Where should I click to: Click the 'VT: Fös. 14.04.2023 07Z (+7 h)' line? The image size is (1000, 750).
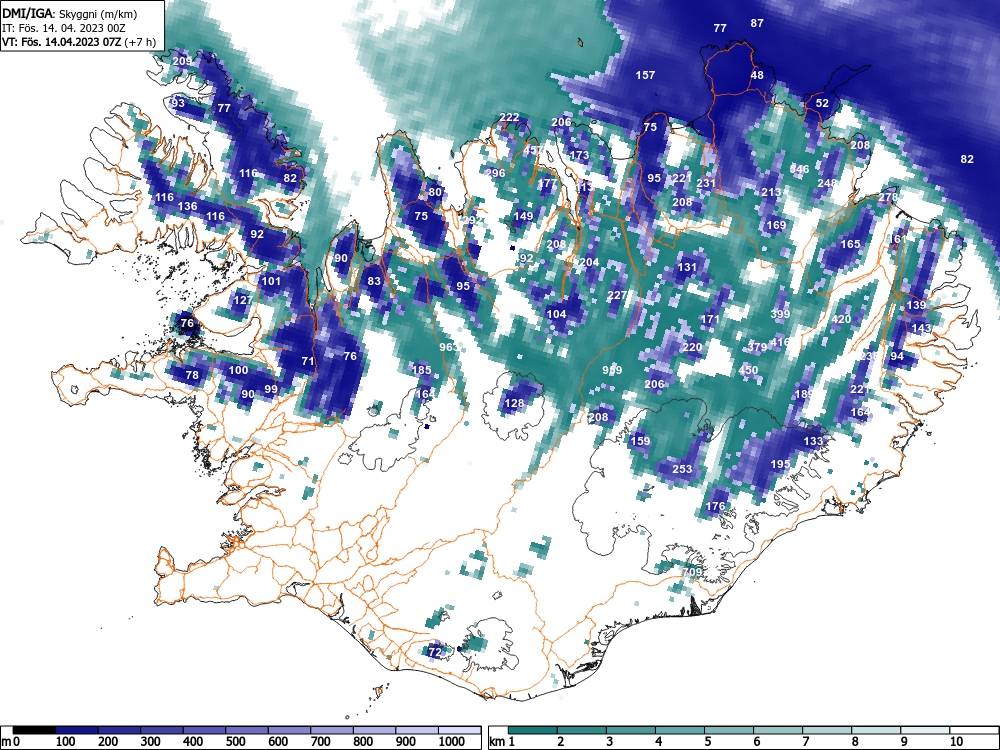[78, 43]
